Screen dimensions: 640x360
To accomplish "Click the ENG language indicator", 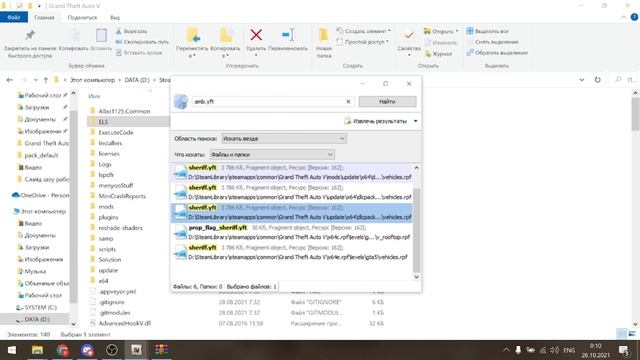I will pos(569,350).
